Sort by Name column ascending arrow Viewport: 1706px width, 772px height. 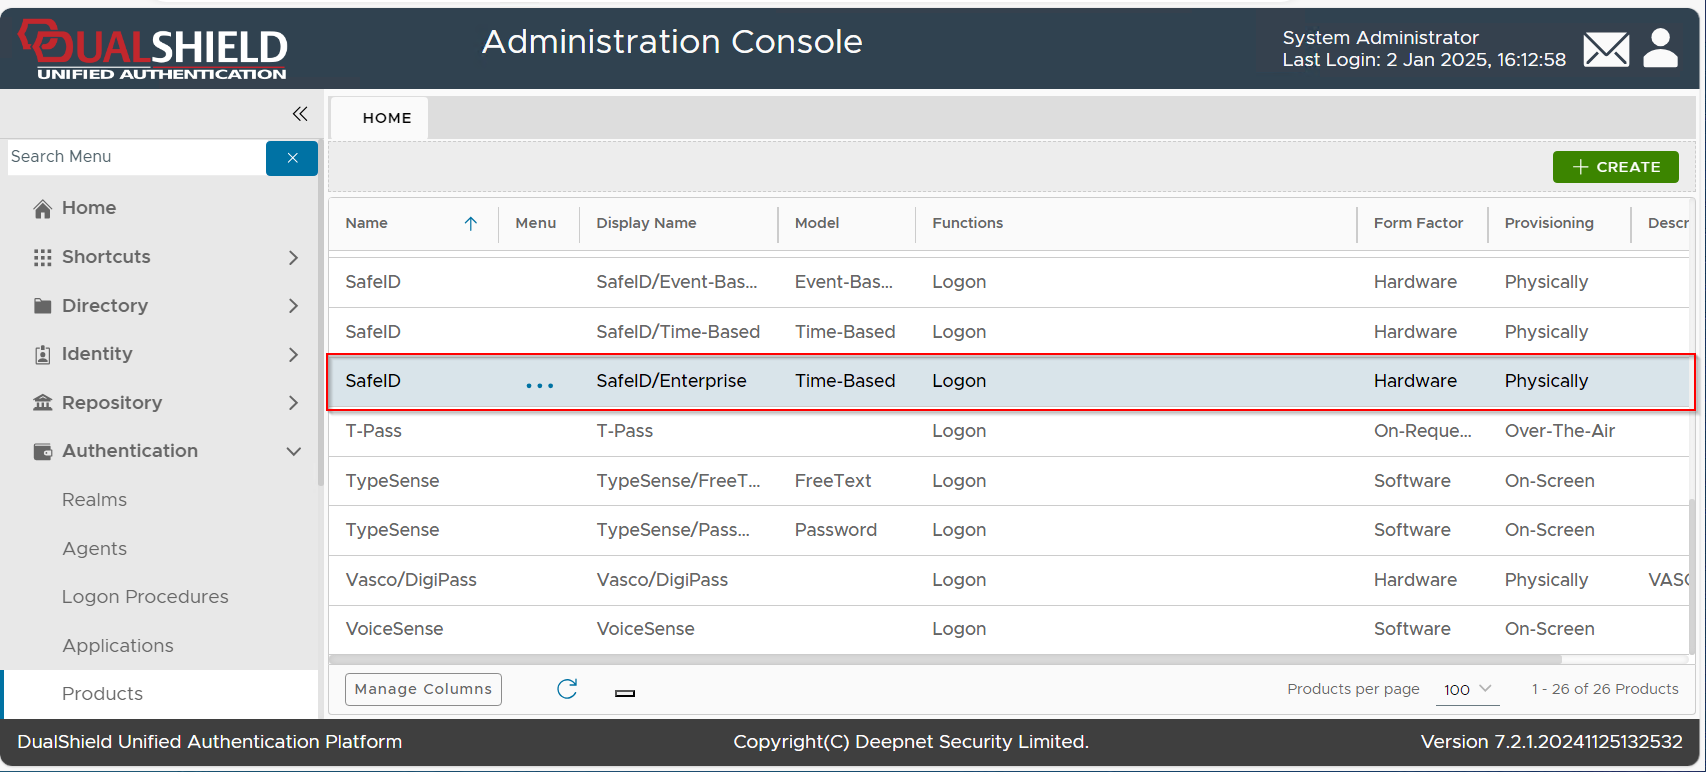pyautogui.click(x=470, y=224)
